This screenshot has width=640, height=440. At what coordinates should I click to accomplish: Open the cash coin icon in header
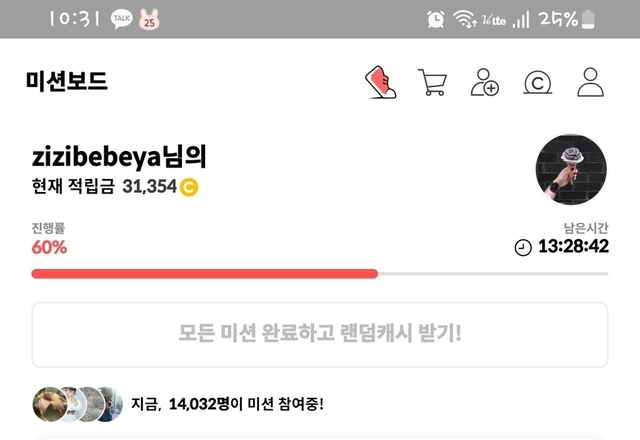coord(538,82)
